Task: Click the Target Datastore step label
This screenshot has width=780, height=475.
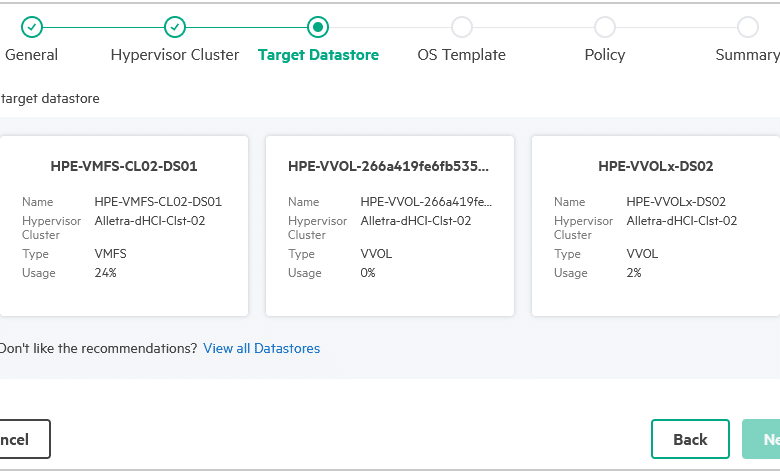Action: (x=318, y=55)
